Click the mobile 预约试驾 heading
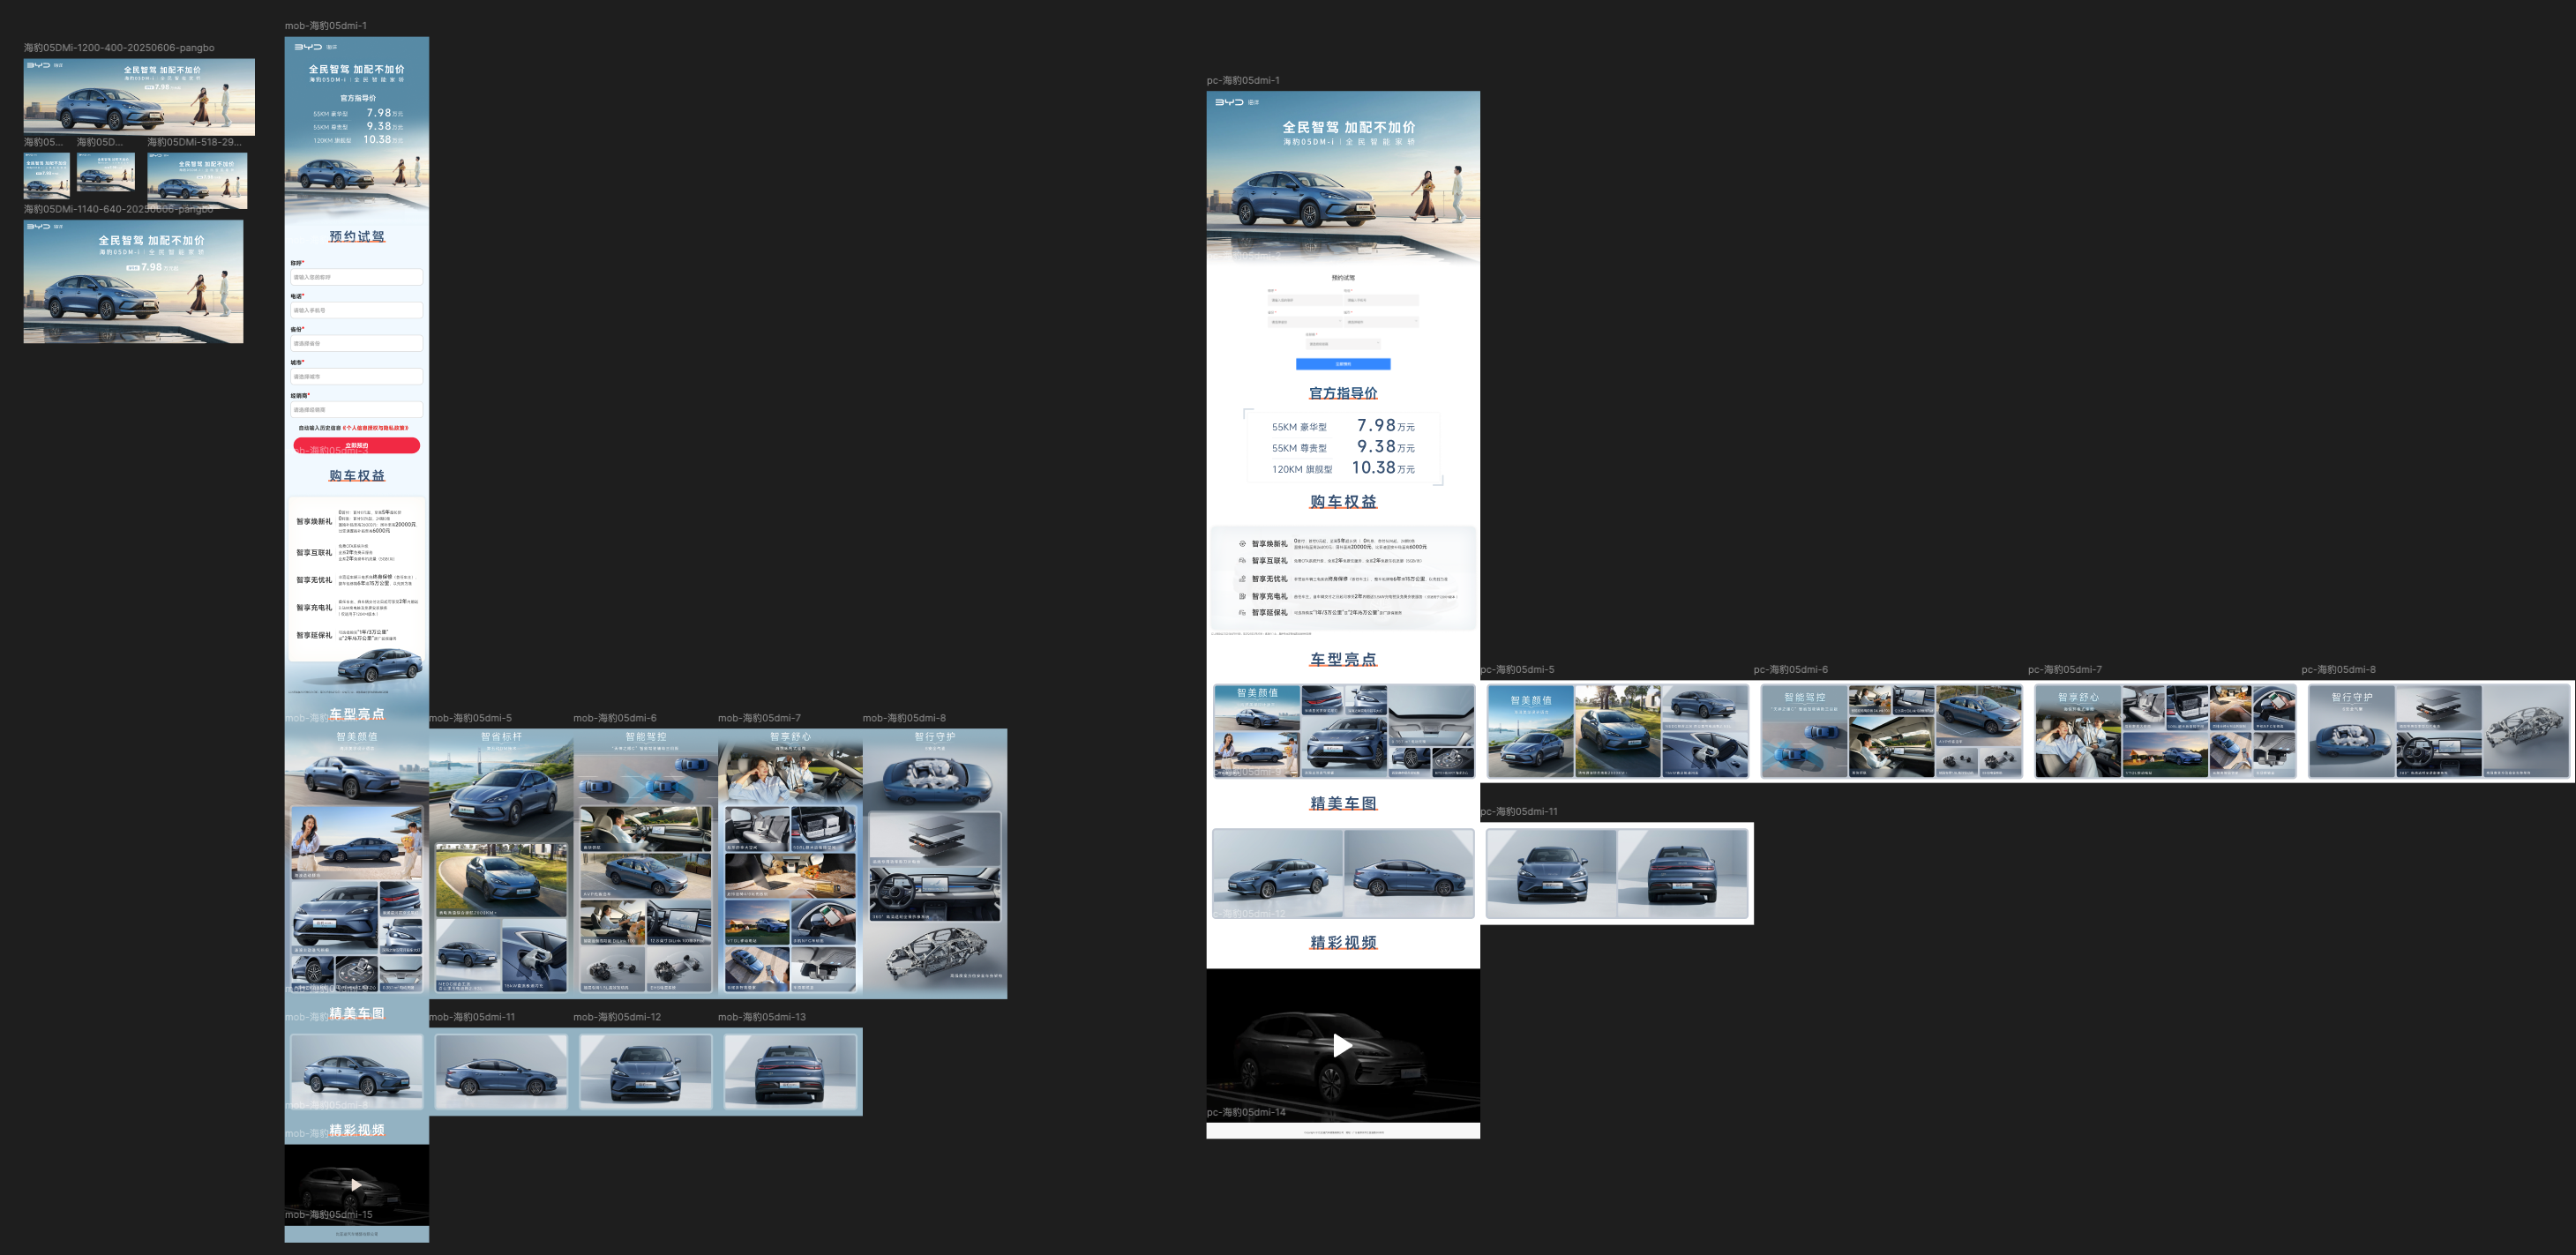2576x1255 pixels. 357,236
